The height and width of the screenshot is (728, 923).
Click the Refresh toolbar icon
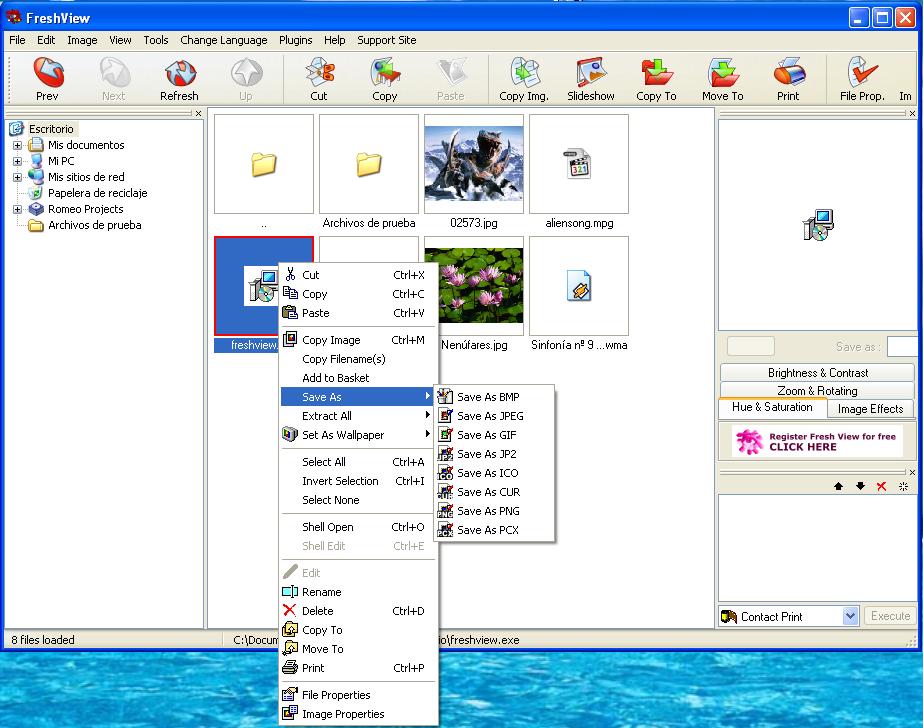point(180,72)
